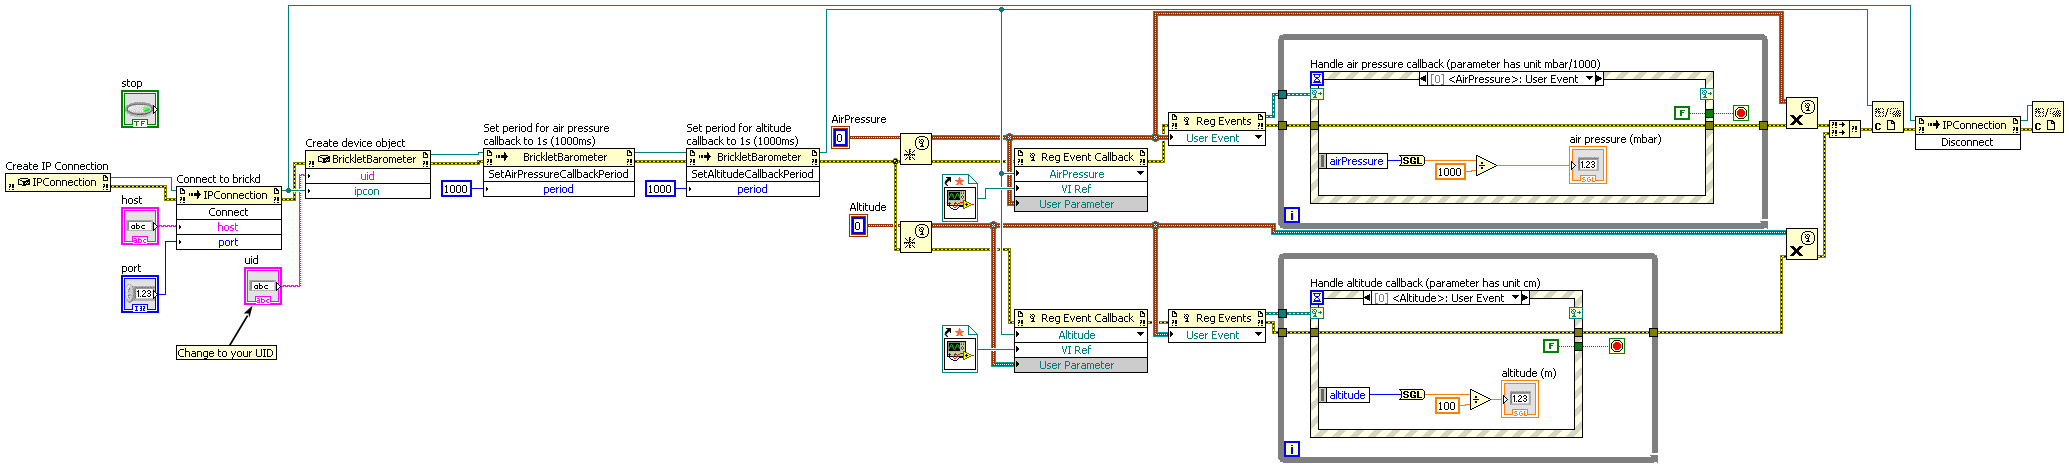Screen dimensions: 2069x468
Task: Click the timeout hourglass of AirPressure event structure
Action: [1317, 79]
